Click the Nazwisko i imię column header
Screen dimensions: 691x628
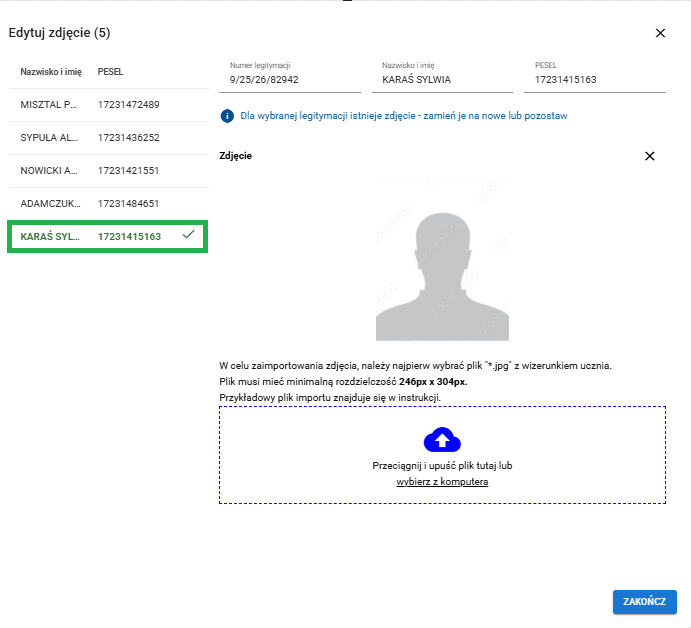[x=51, y=72]
